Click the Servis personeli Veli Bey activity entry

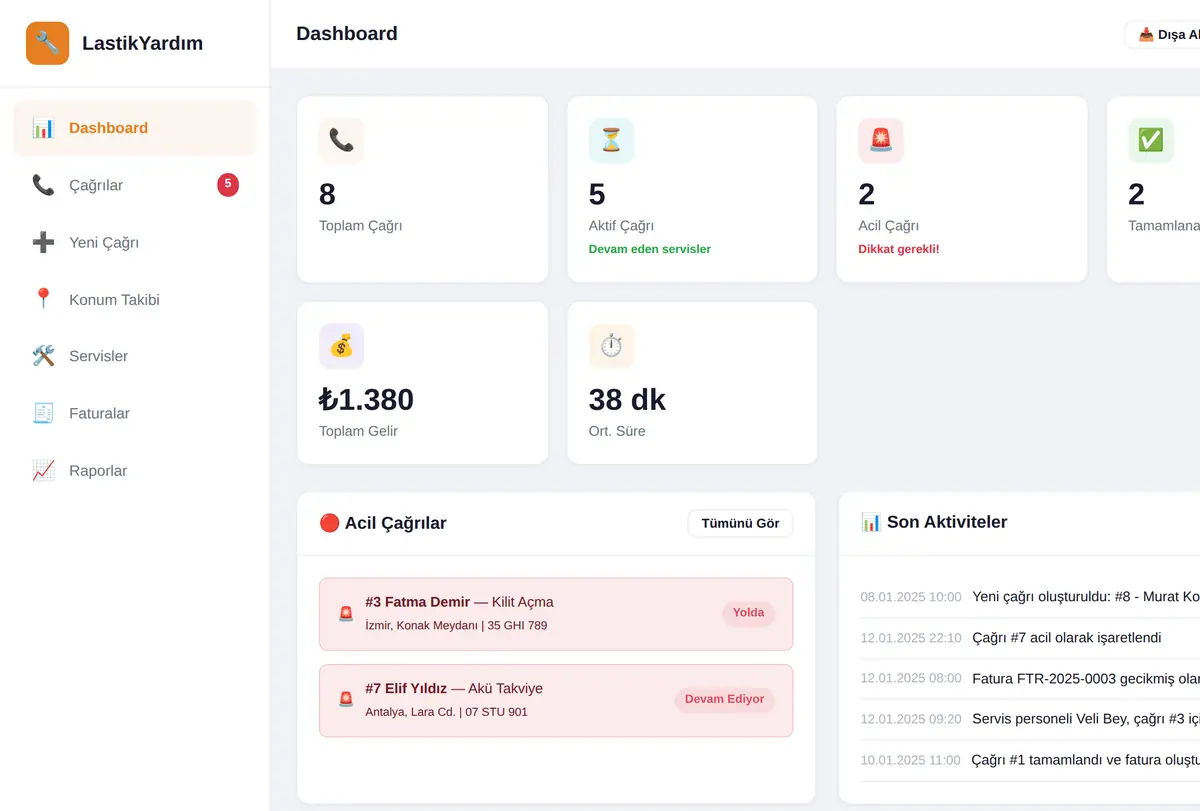[x=1086, y=719]
